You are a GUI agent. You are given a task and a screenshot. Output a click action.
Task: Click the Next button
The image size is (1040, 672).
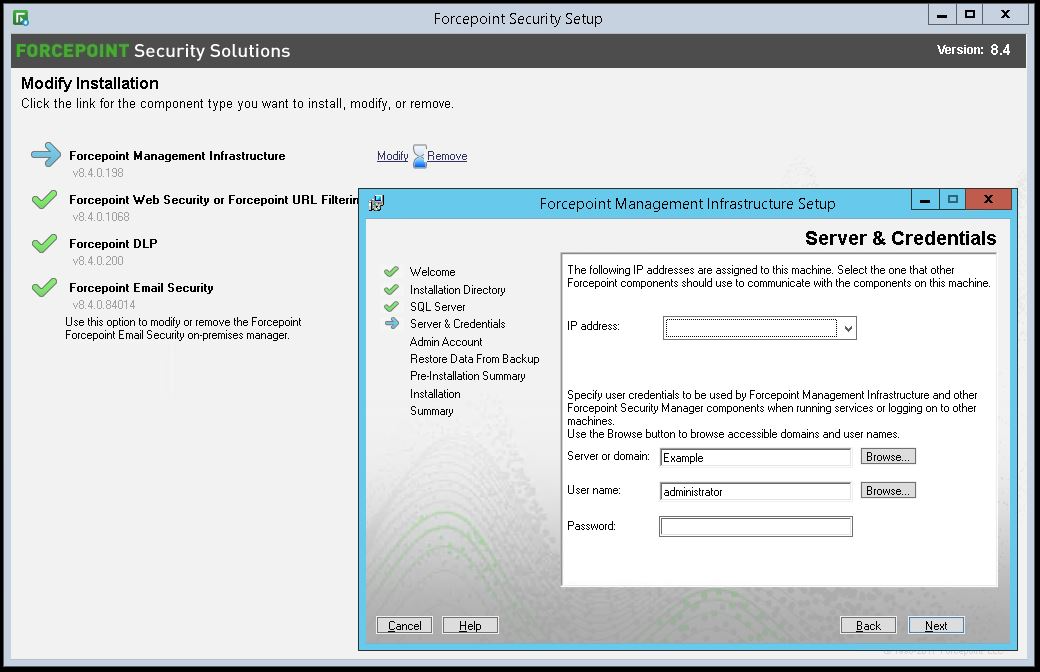pyautogui.click(x=935, y=625)
